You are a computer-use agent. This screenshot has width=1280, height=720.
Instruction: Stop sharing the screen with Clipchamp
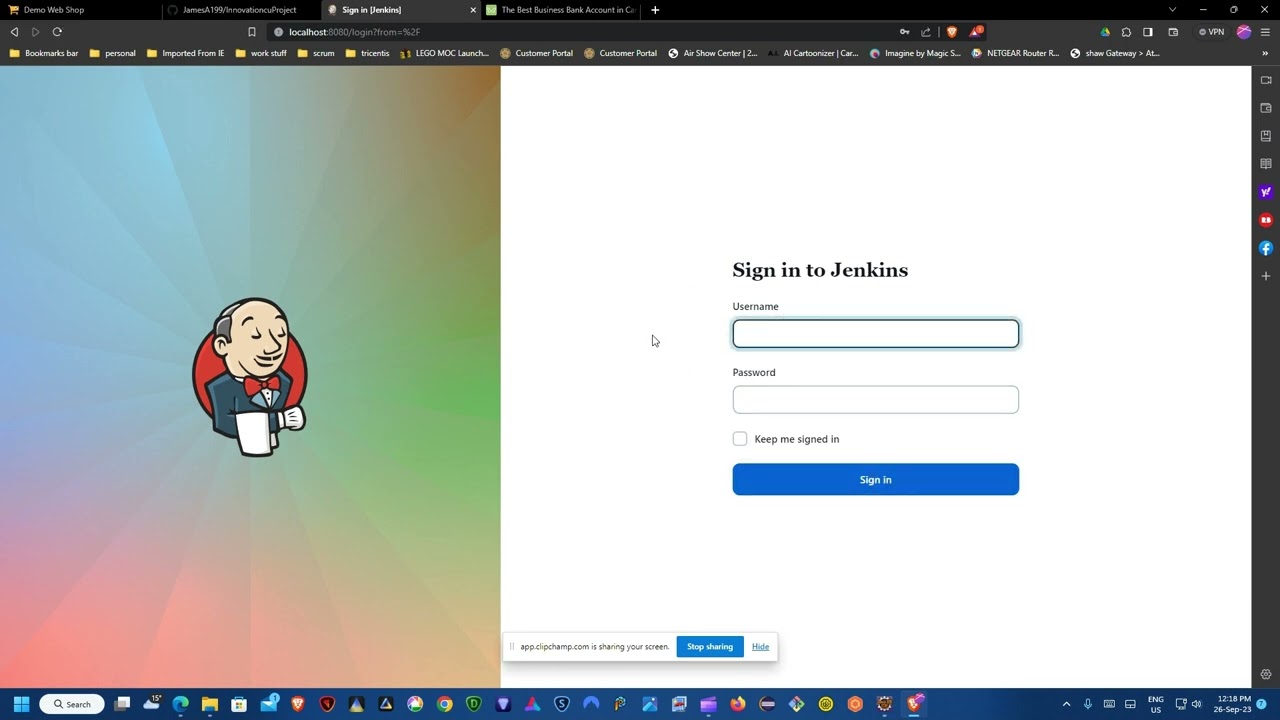pos(710,647)
